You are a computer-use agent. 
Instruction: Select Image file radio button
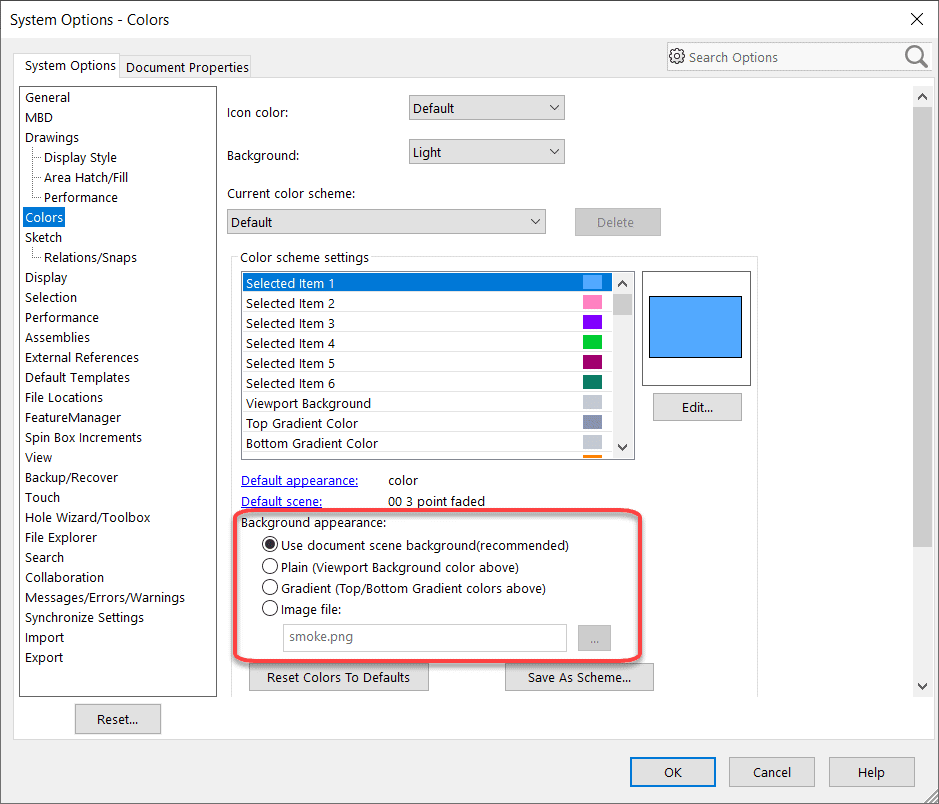tap(270, 609)
